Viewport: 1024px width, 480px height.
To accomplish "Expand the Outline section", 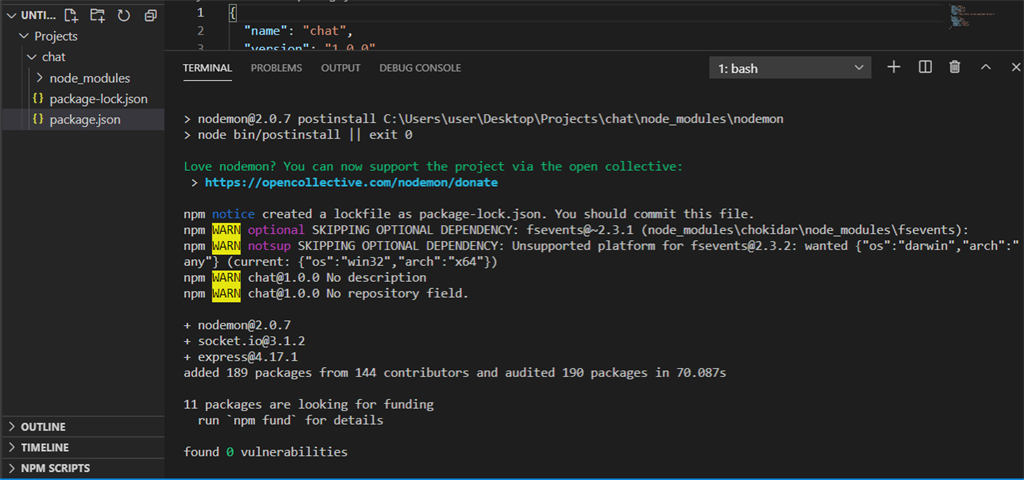I will pyautogui.click(x=43, y=427).
